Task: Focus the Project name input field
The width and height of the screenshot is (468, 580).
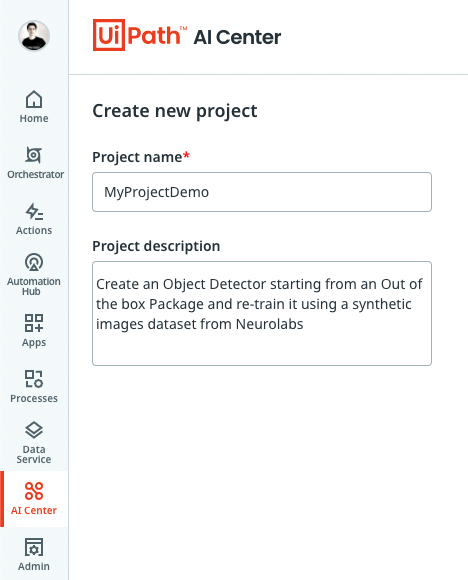Action: pyautogui.click(x=262, y=192)
